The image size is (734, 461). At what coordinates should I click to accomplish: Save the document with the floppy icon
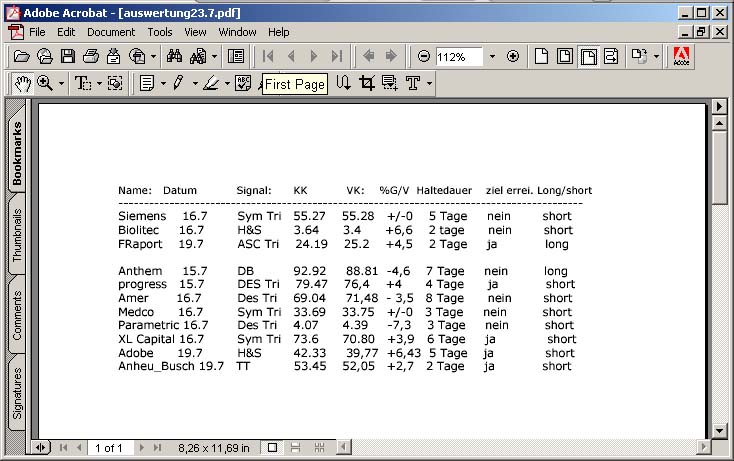(x=68, y=57)
